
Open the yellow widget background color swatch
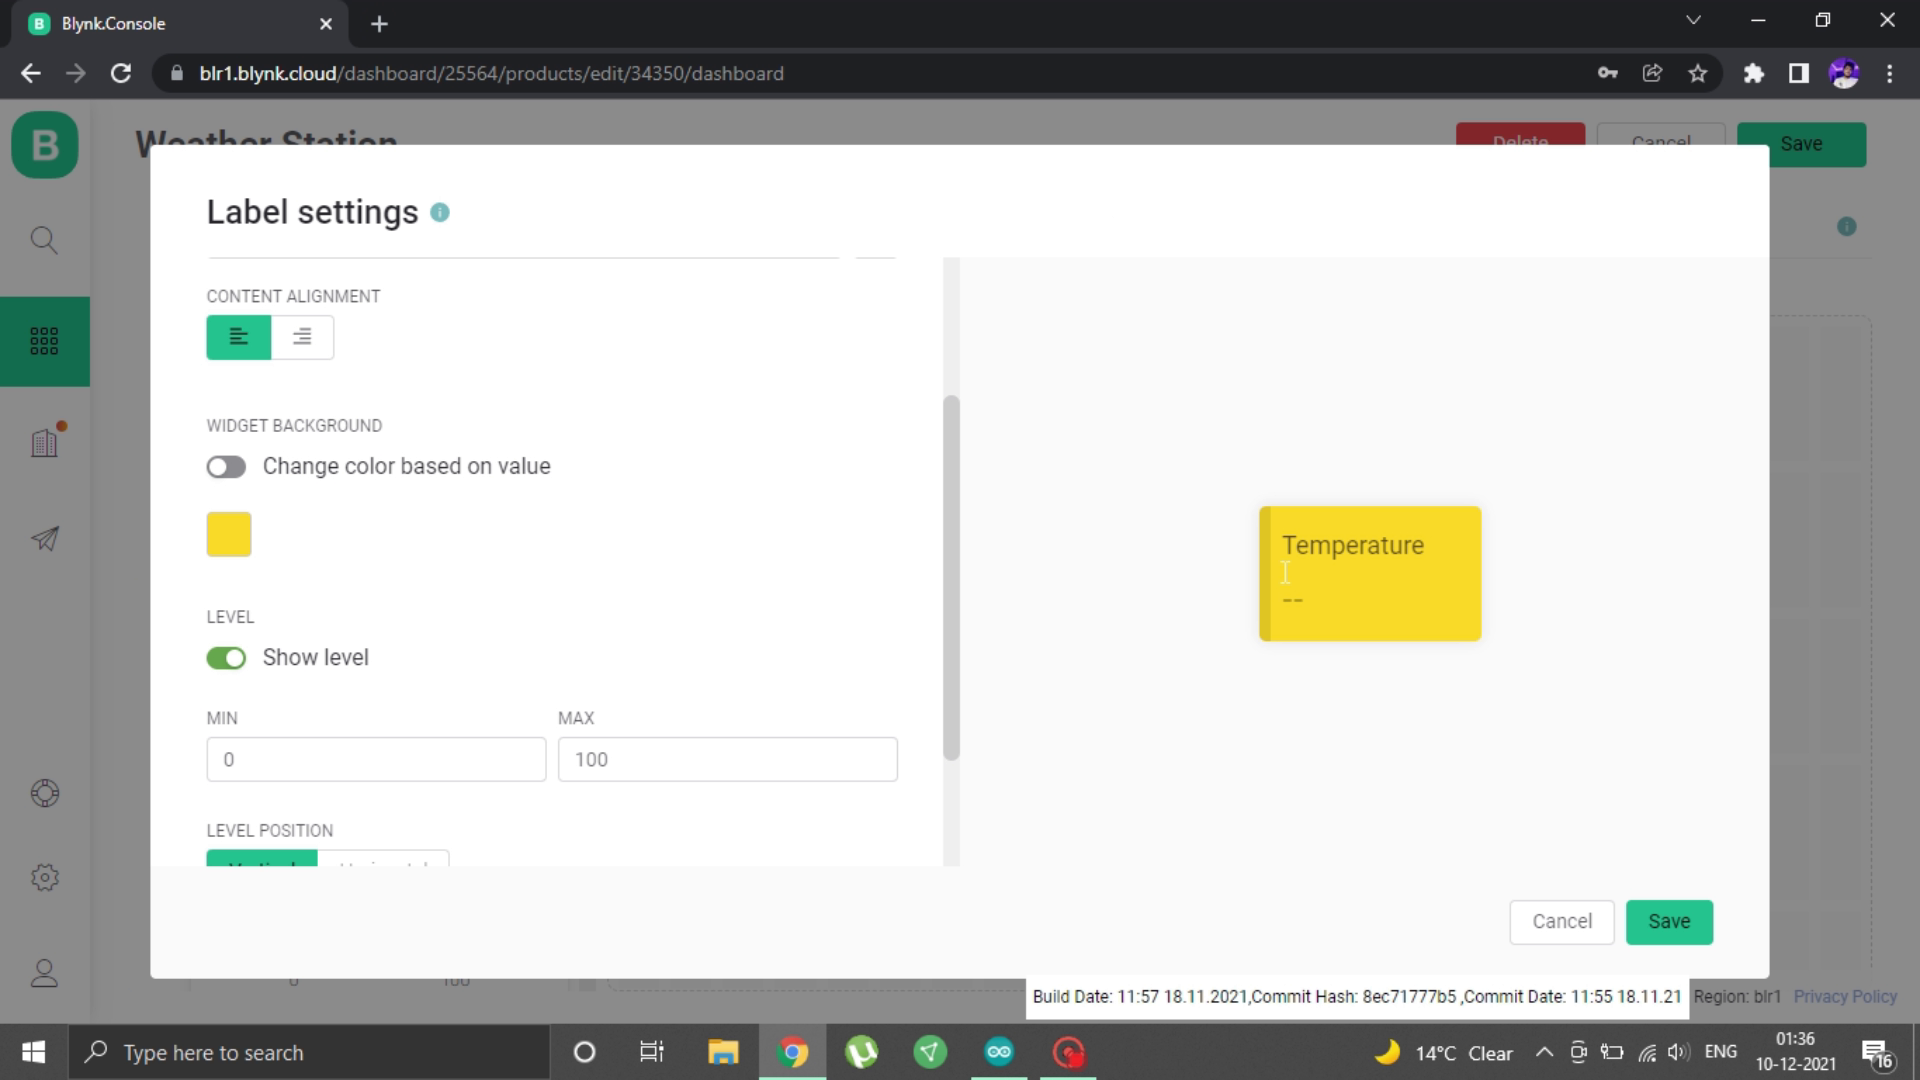point(229,534)
